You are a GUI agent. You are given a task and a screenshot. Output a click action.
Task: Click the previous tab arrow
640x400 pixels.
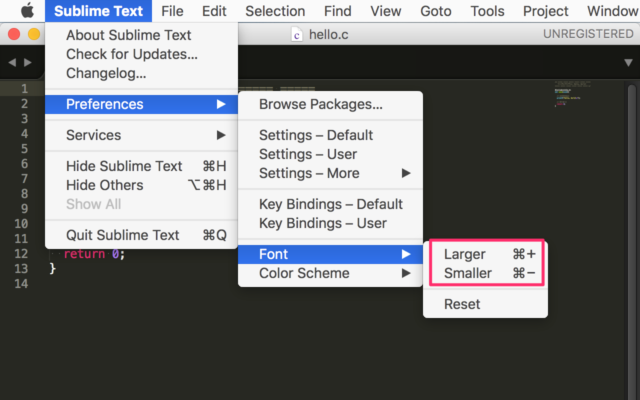point(12,62)
